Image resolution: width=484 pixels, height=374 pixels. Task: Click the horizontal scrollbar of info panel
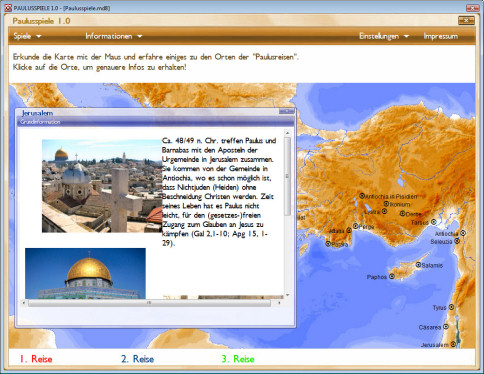151,303
